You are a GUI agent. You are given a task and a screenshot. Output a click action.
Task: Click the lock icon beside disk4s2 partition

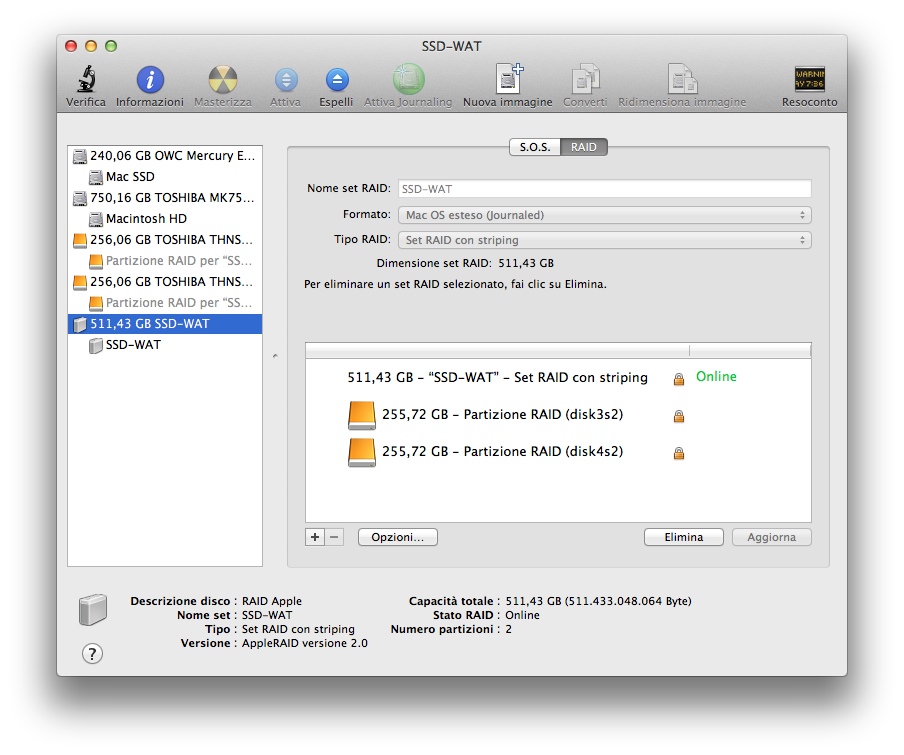click(x=678, y=453)
